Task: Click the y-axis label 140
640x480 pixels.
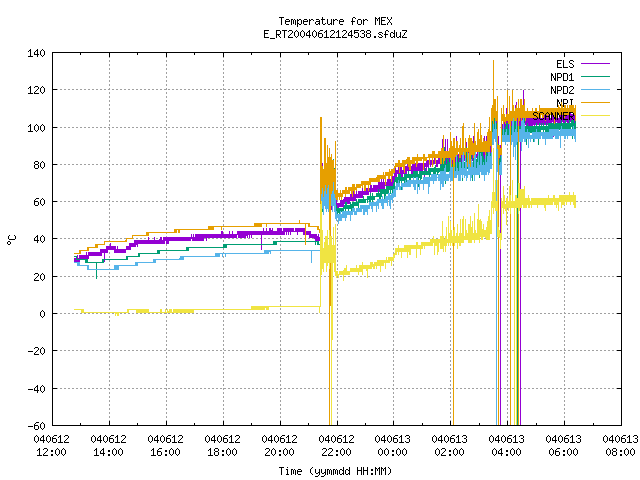Action: 36,53
